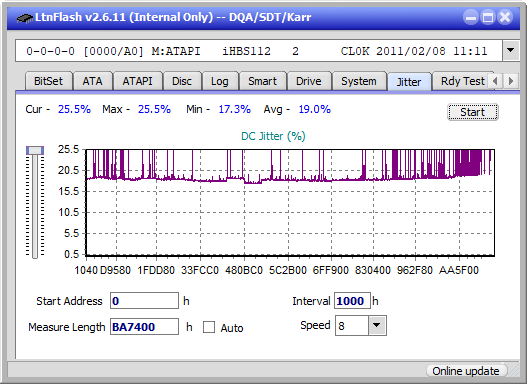Switch to the Drive tab

click(309, 81)
